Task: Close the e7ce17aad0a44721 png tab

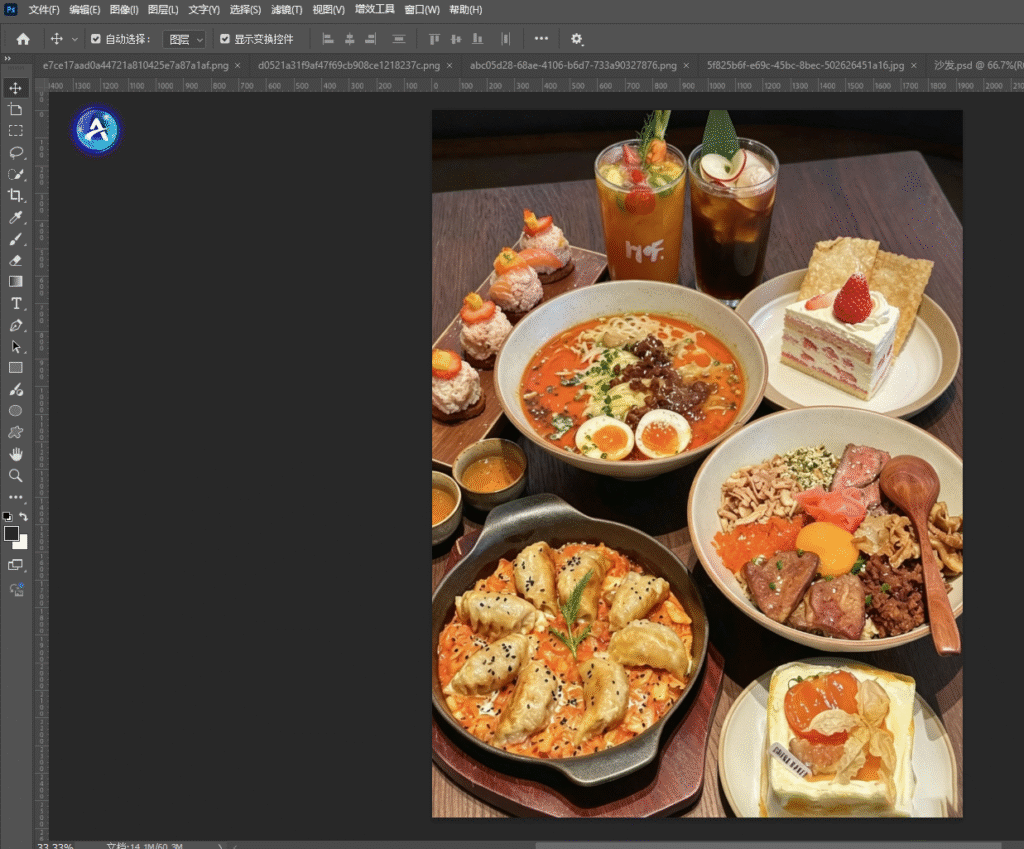Action: 238,65
